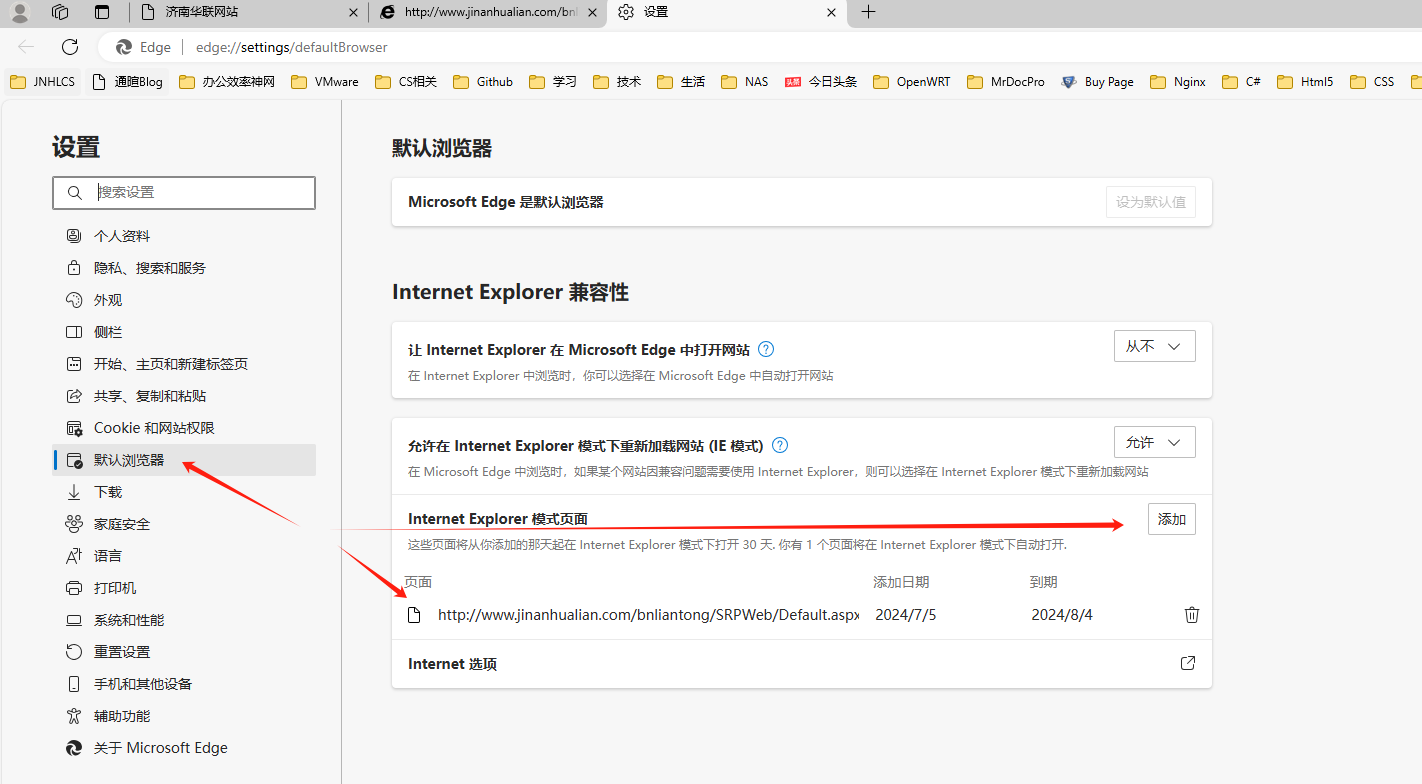Open 外观 settings section
Image resolution: width=1422 pixels, height=784 pixels.
(x=184, y=300)
